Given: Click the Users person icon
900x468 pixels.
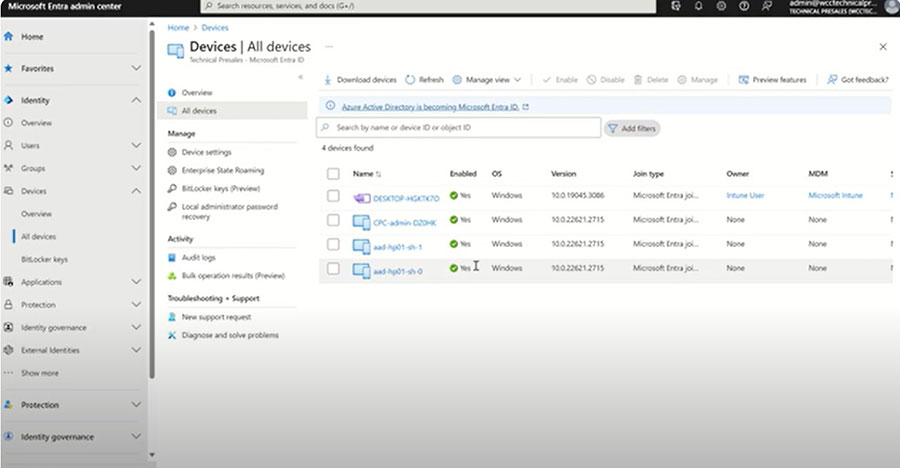Looking at the screenshot, I should point(9,145).
